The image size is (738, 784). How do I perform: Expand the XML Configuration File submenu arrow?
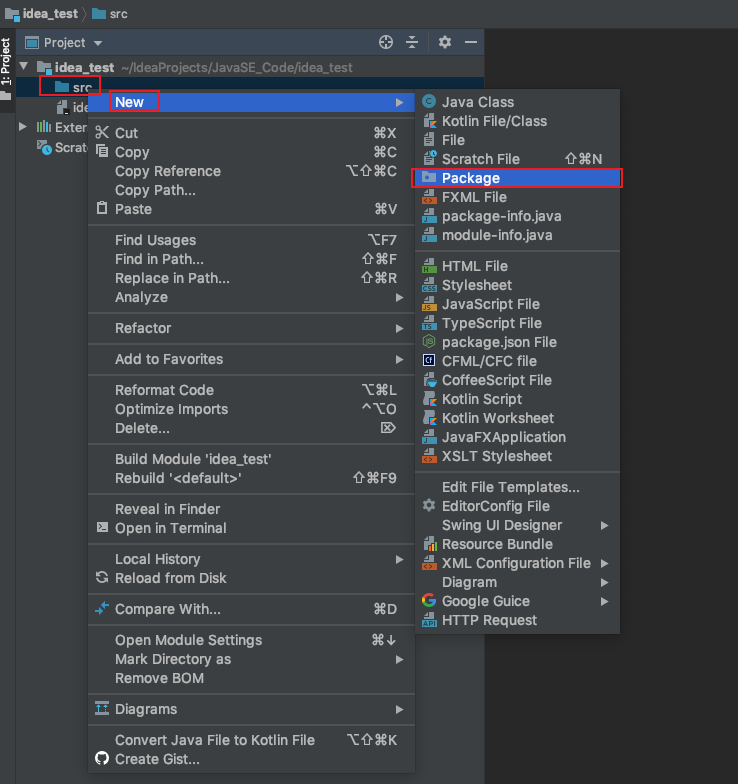(604, 564)
